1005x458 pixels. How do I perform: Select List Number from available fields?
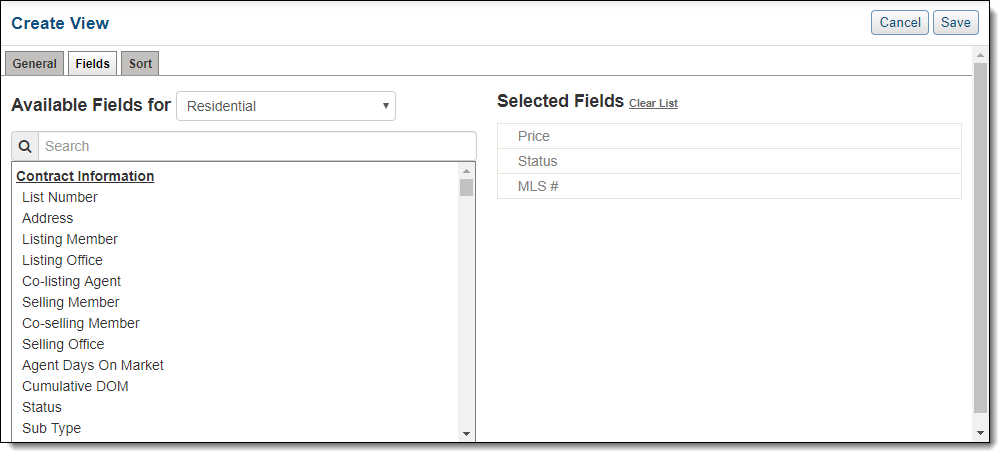60,197
